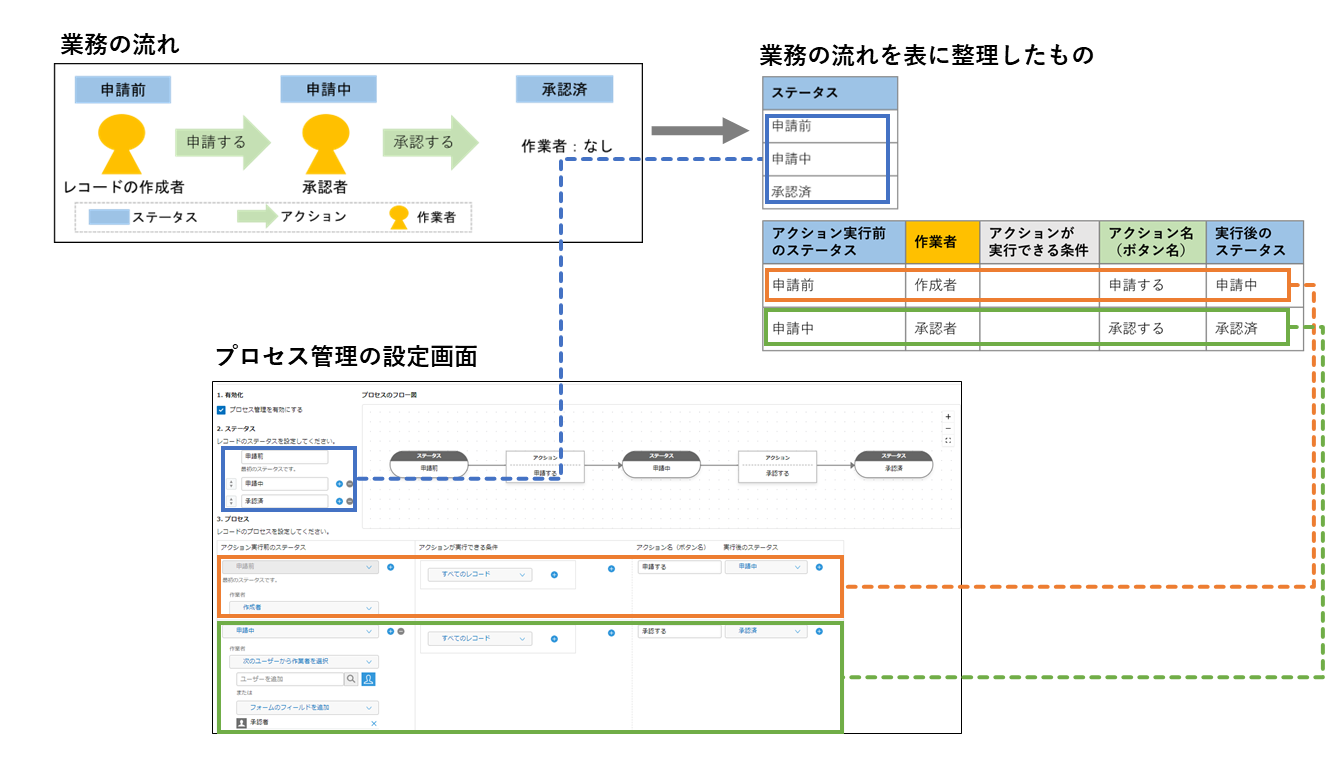Open the 承認済 post-action status dropdown

tap(766, 631)
